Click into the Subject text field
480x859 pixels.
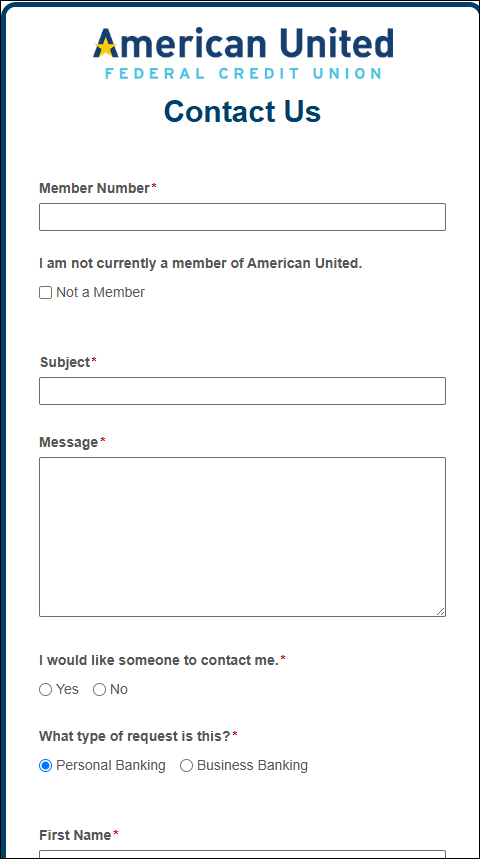242,391
